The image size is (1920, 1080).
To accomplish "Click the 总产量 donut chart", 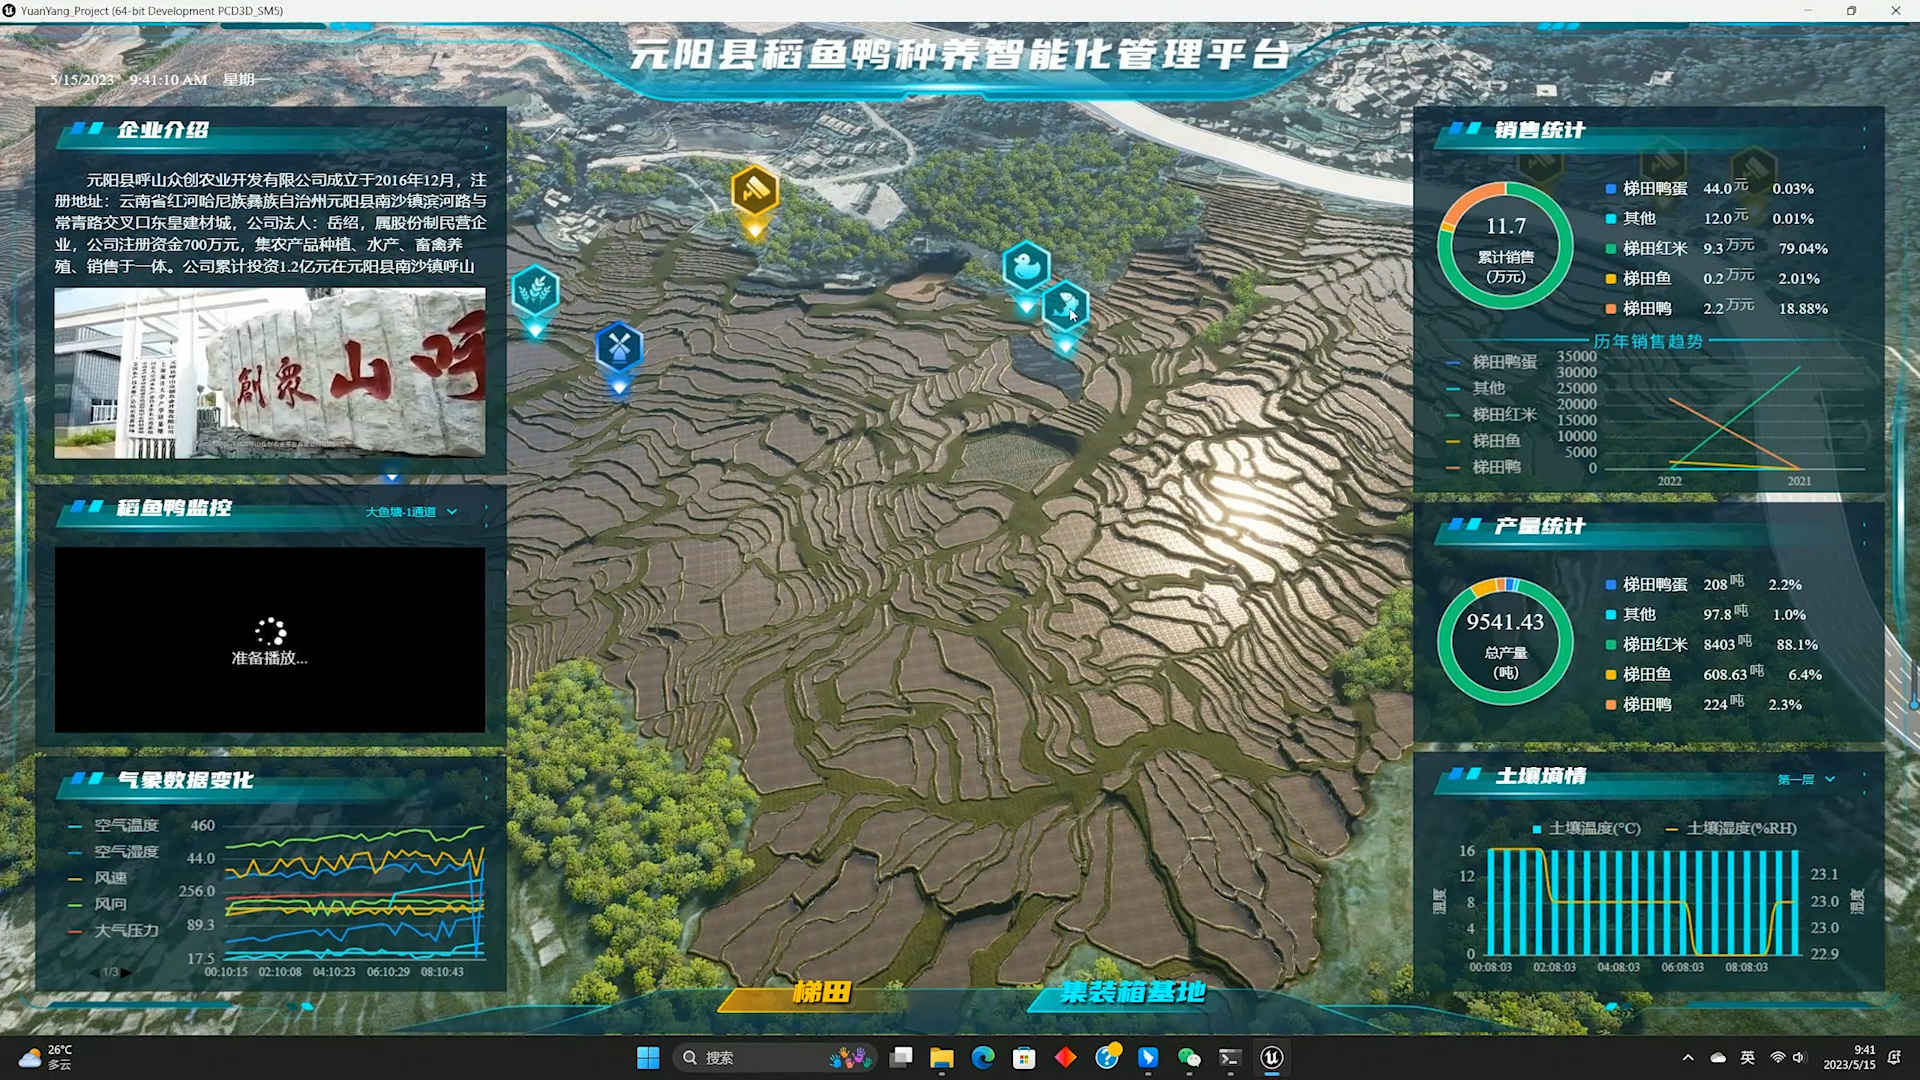I will click(1505, 641).
